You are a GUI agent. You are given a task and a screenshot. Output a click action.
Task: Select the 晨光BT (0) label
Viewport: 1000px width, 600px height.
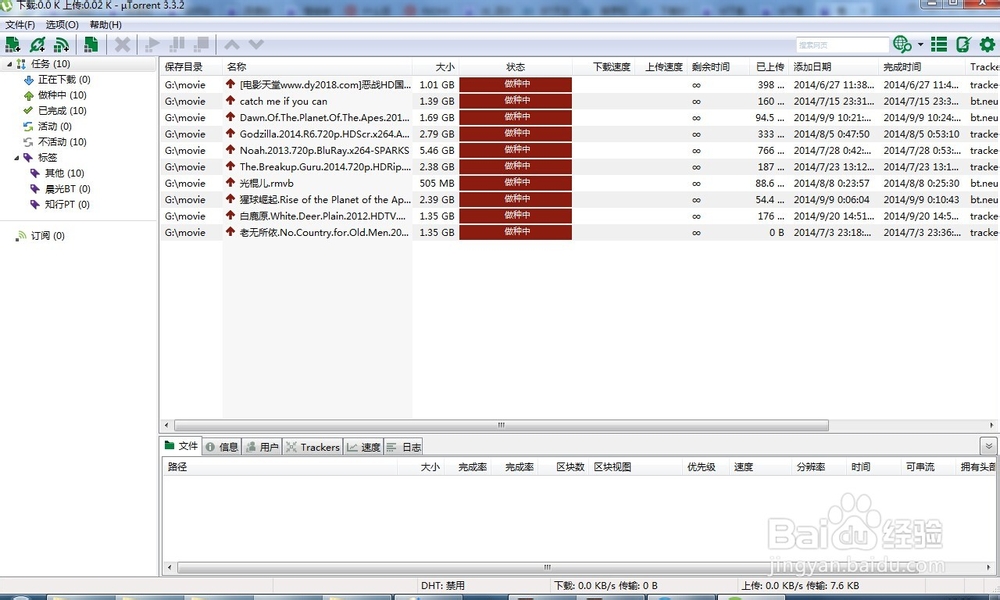click(67, 189)
